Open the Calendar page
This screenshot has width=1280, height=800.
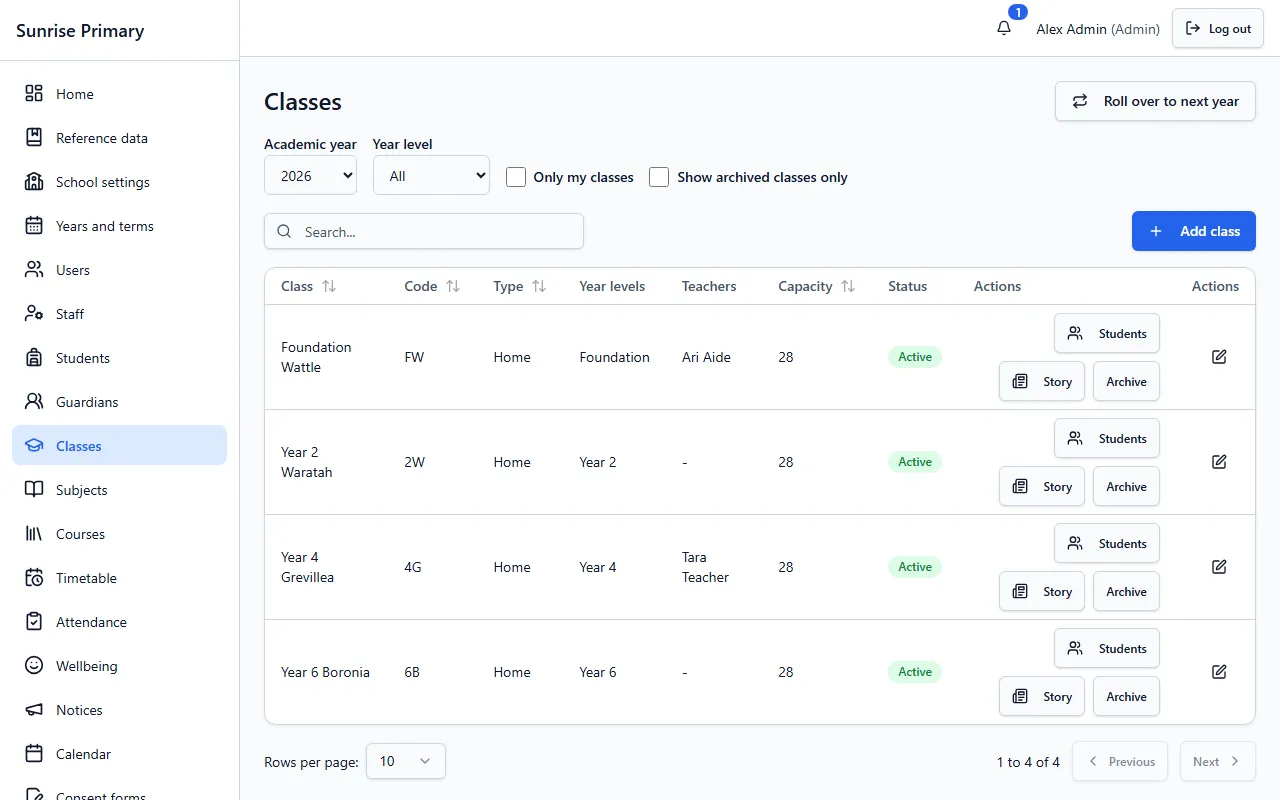[x=120, y=754]
